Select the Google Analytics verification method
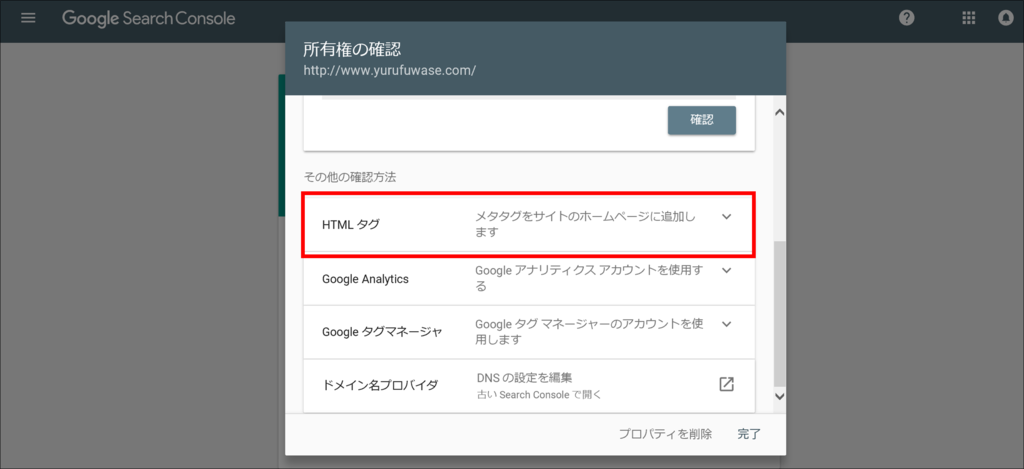The height and width of the screenshot is (469, 1024). tap(529, 279)
